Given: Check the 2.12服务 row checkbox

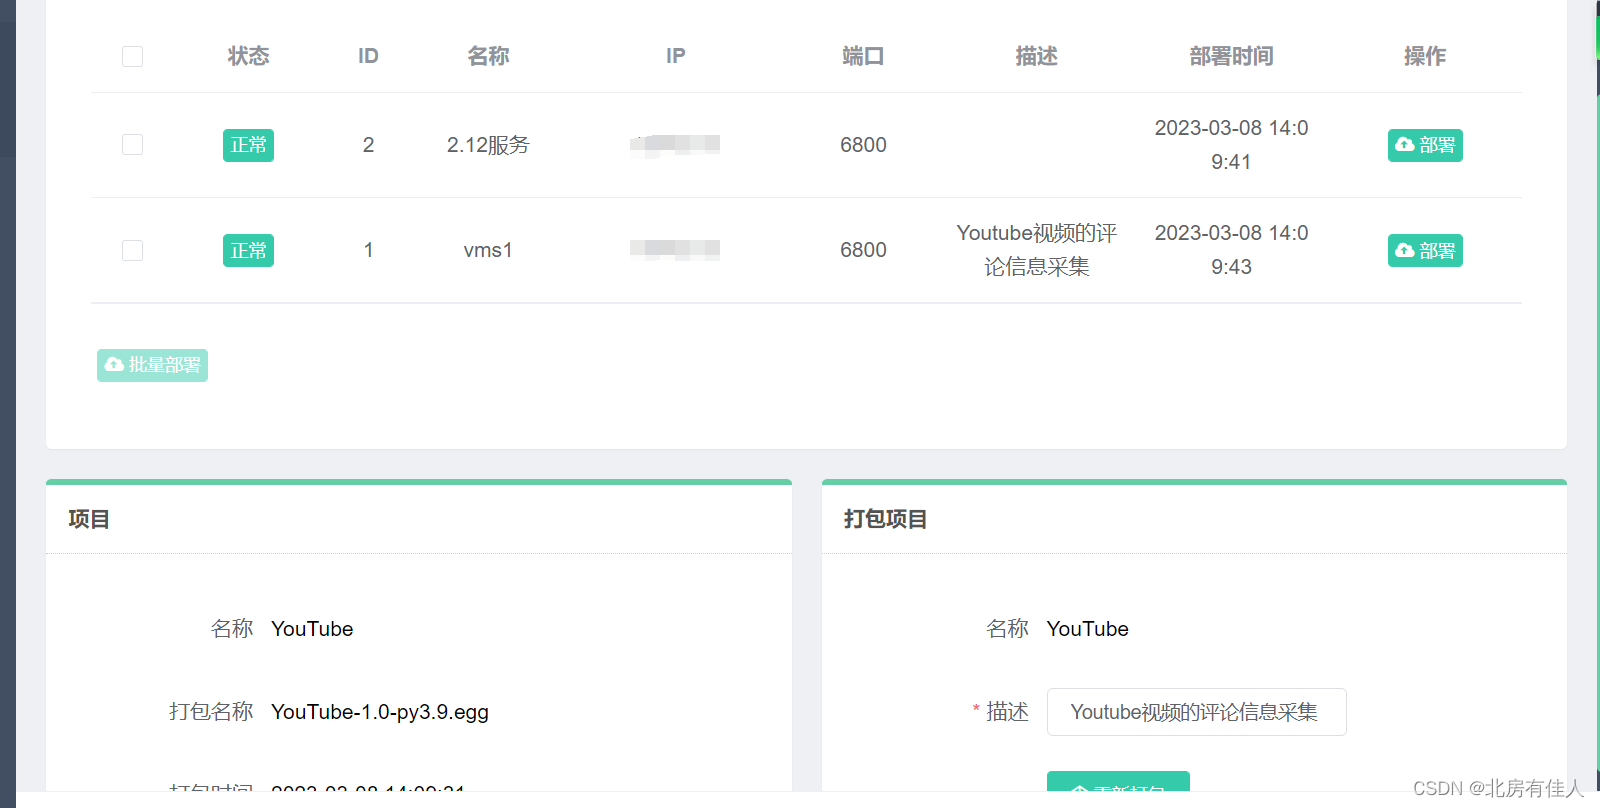Looking at the screenshot, I should click(x=132, y=145).
